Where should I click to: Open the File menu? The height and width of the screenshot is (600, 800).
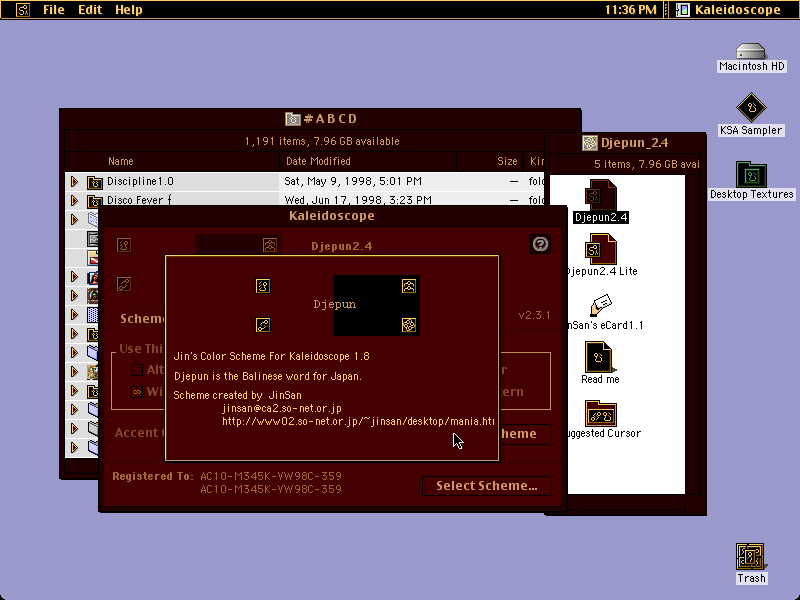pos(54,10)
